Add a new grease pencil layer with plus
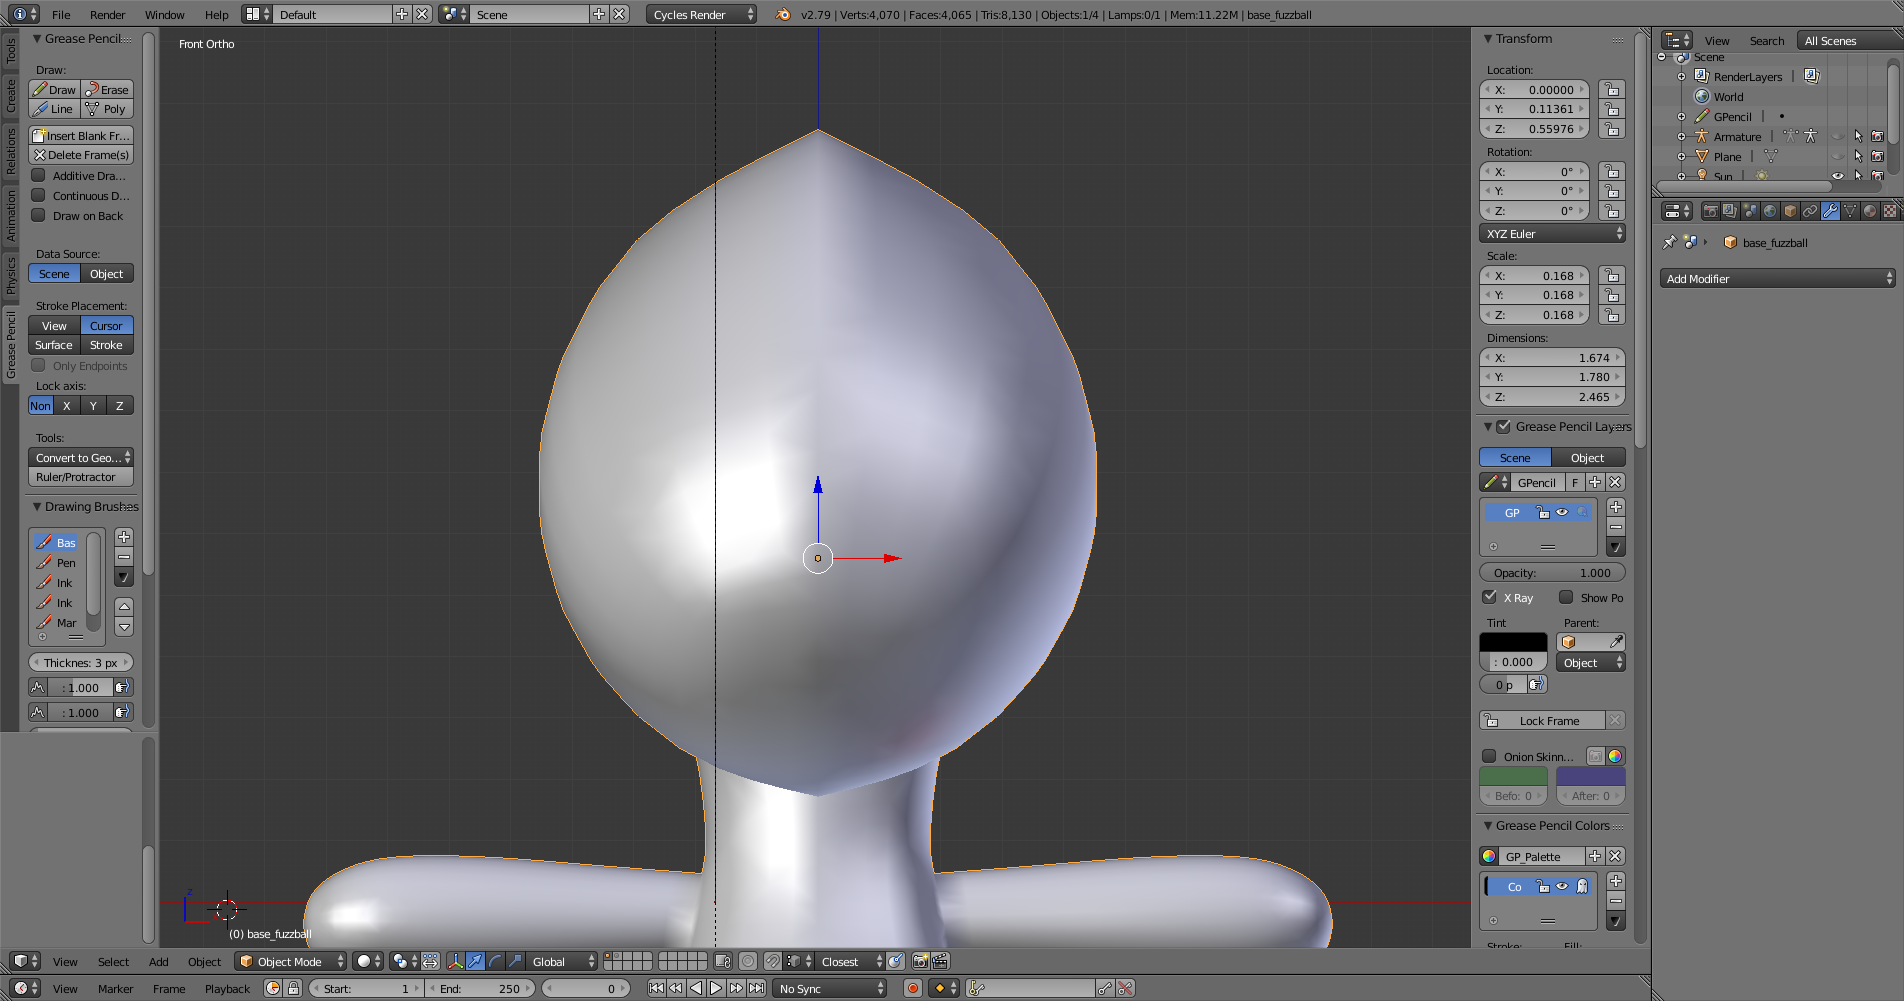 tap(1615, 507)
